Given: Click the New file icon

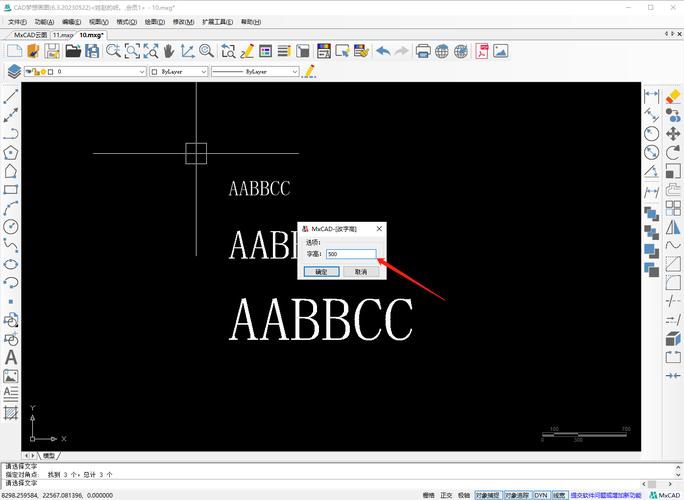Looking at the screenshot, I should (x=14, y=50).
